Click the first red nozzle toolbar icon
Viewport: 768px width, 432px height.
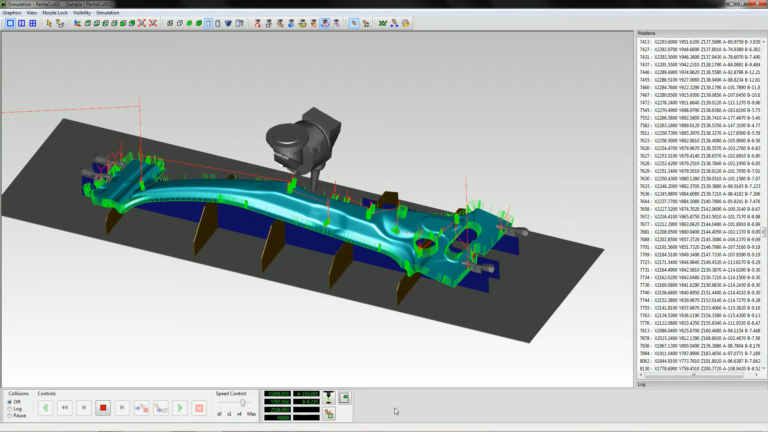tap(258, 23)
